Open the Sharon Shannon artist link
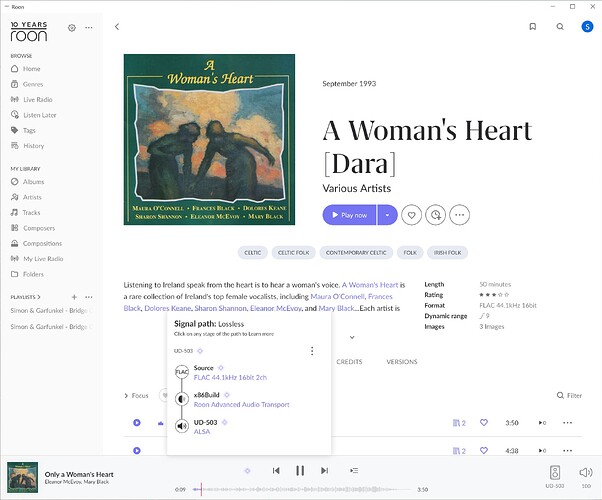Screen dimensions: 602x500 (220, 308)
